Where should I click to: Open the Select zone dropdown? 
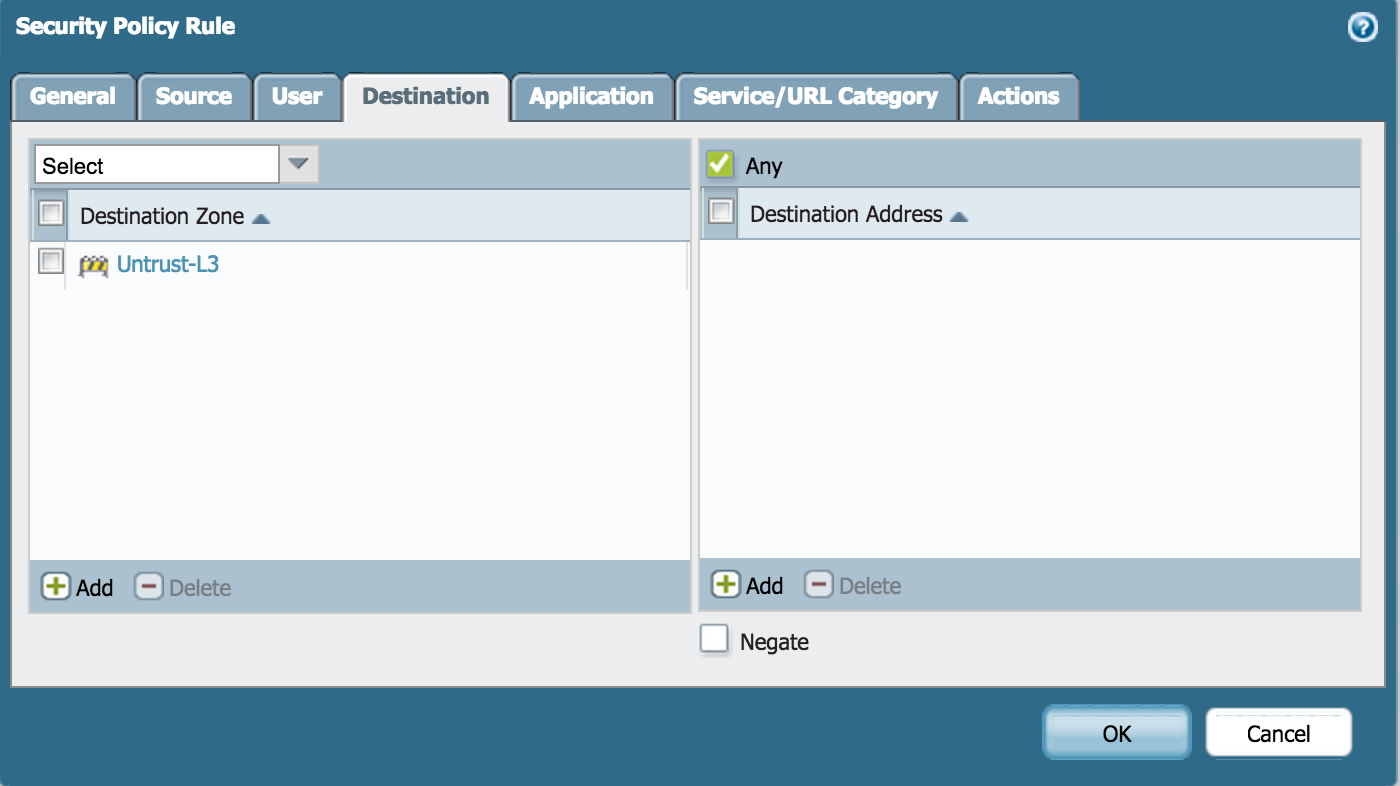coord(298,163)
